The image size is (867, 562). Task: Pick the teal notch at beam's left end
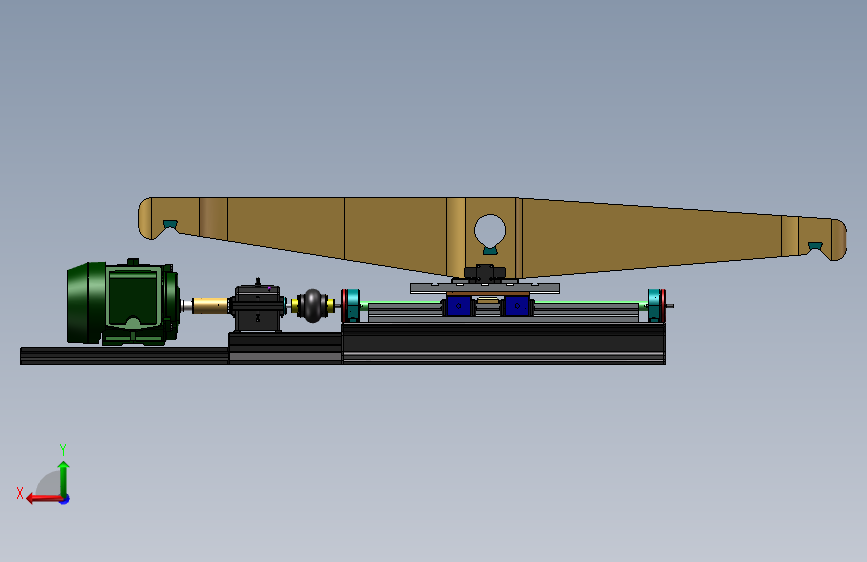point(170,224)
